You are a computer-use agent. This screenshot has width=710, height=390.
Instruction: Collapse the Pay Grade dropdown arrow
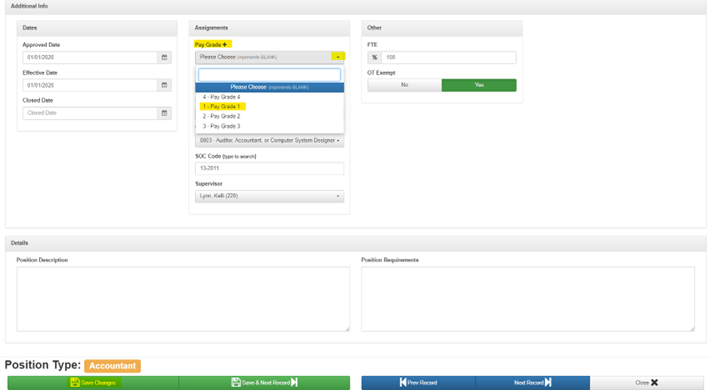pyautogui.click(x=338, y=57)
